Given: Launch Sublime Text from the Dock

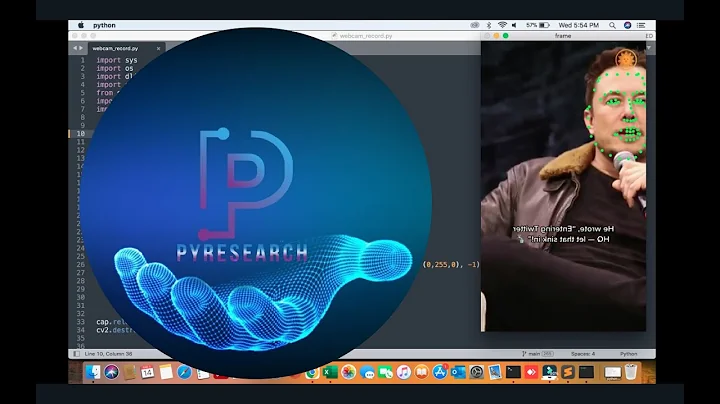Looking at the screenshot, I should pos(568,372).
